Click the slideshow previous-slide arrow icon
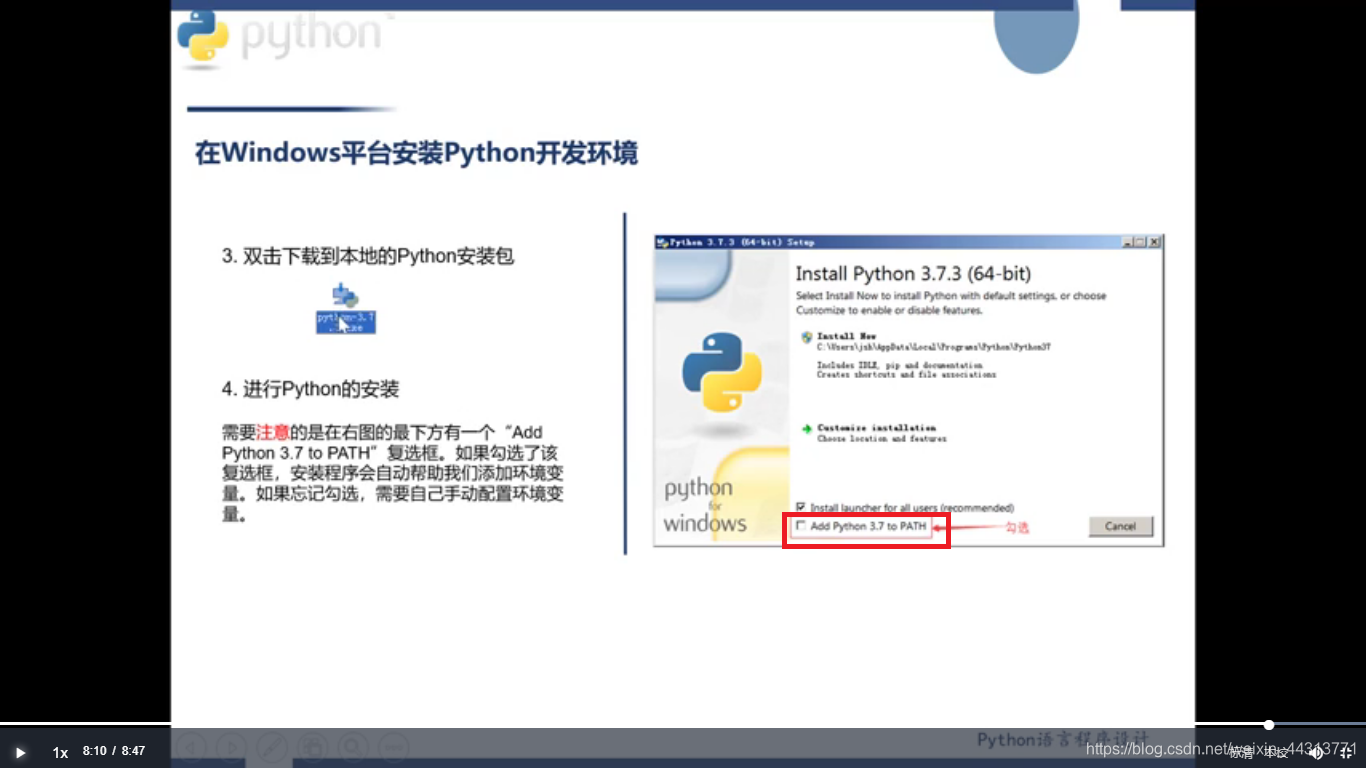The image size is (1366, 768). click(x=190, y=747)
